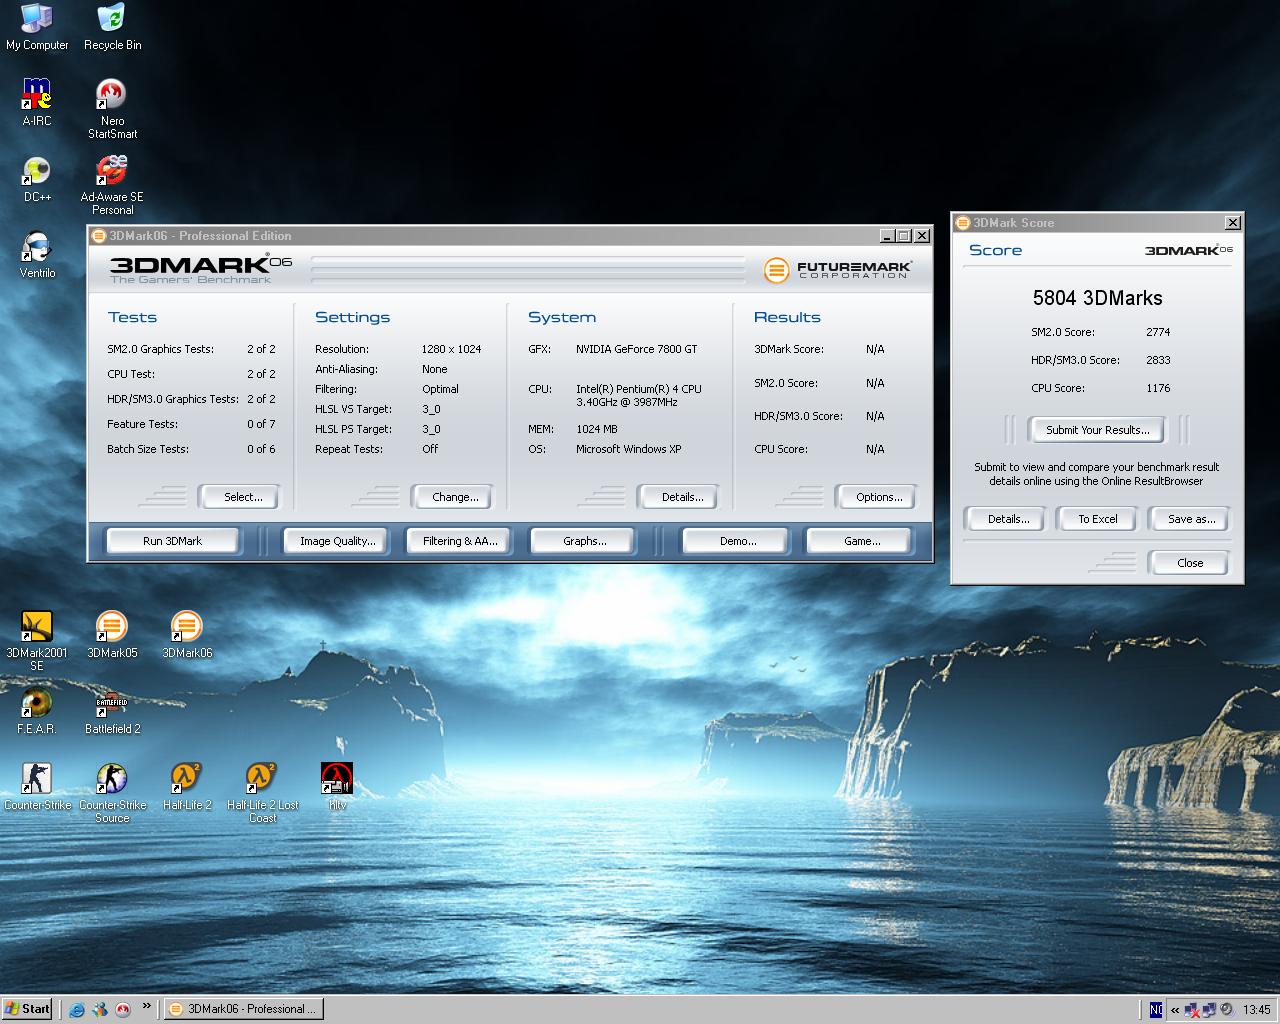
Task: Click the Run 3DMark button
Action: tap(172, 541)
